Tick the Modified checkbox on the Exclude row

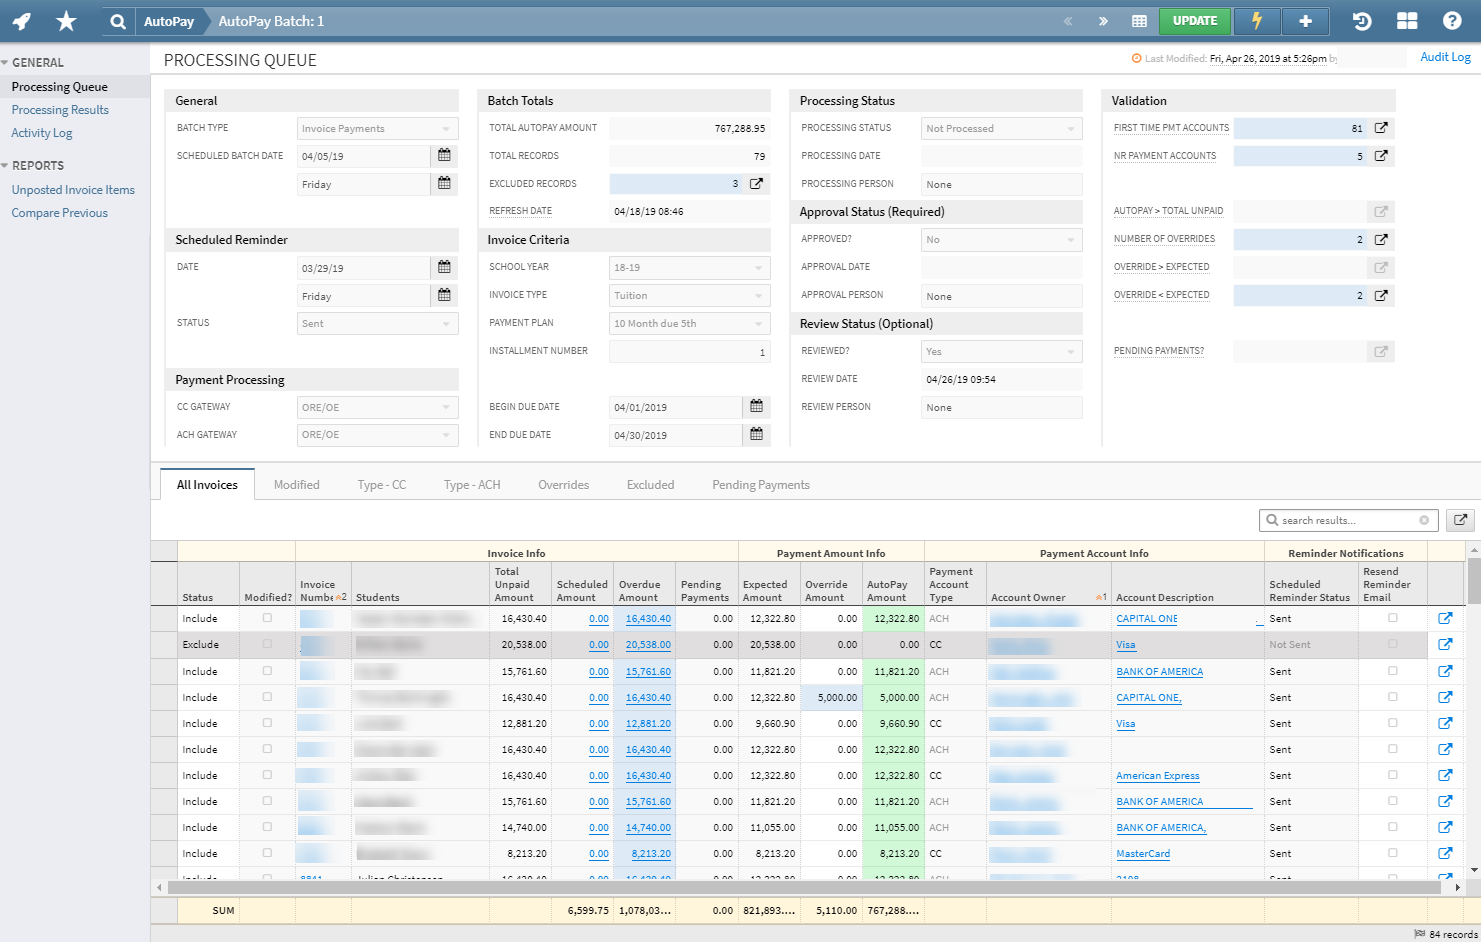[x=267, y=644]
